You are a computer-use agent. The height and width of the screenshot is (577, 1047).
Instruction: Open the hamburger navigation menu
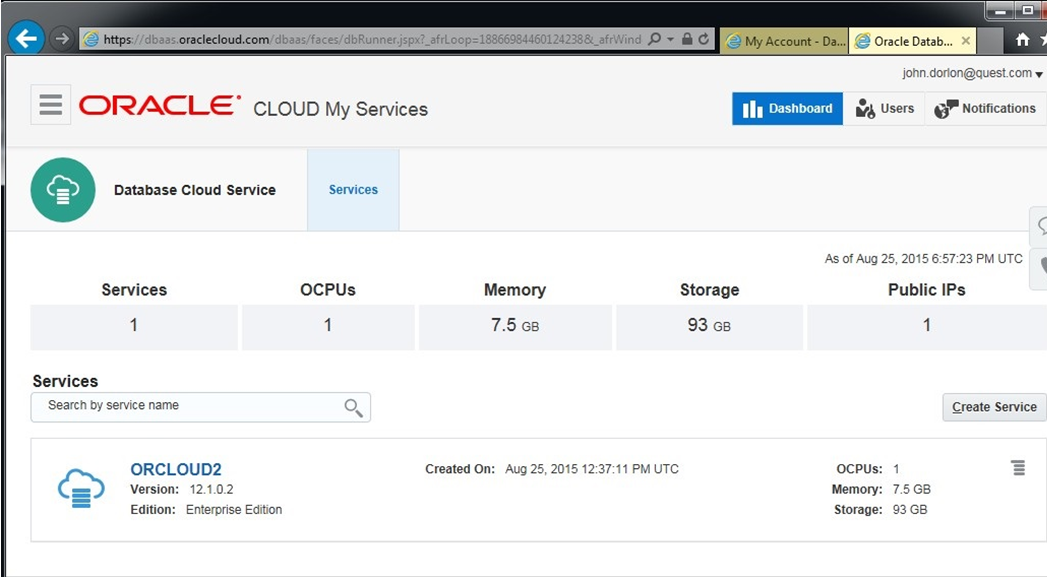(51, 105)
